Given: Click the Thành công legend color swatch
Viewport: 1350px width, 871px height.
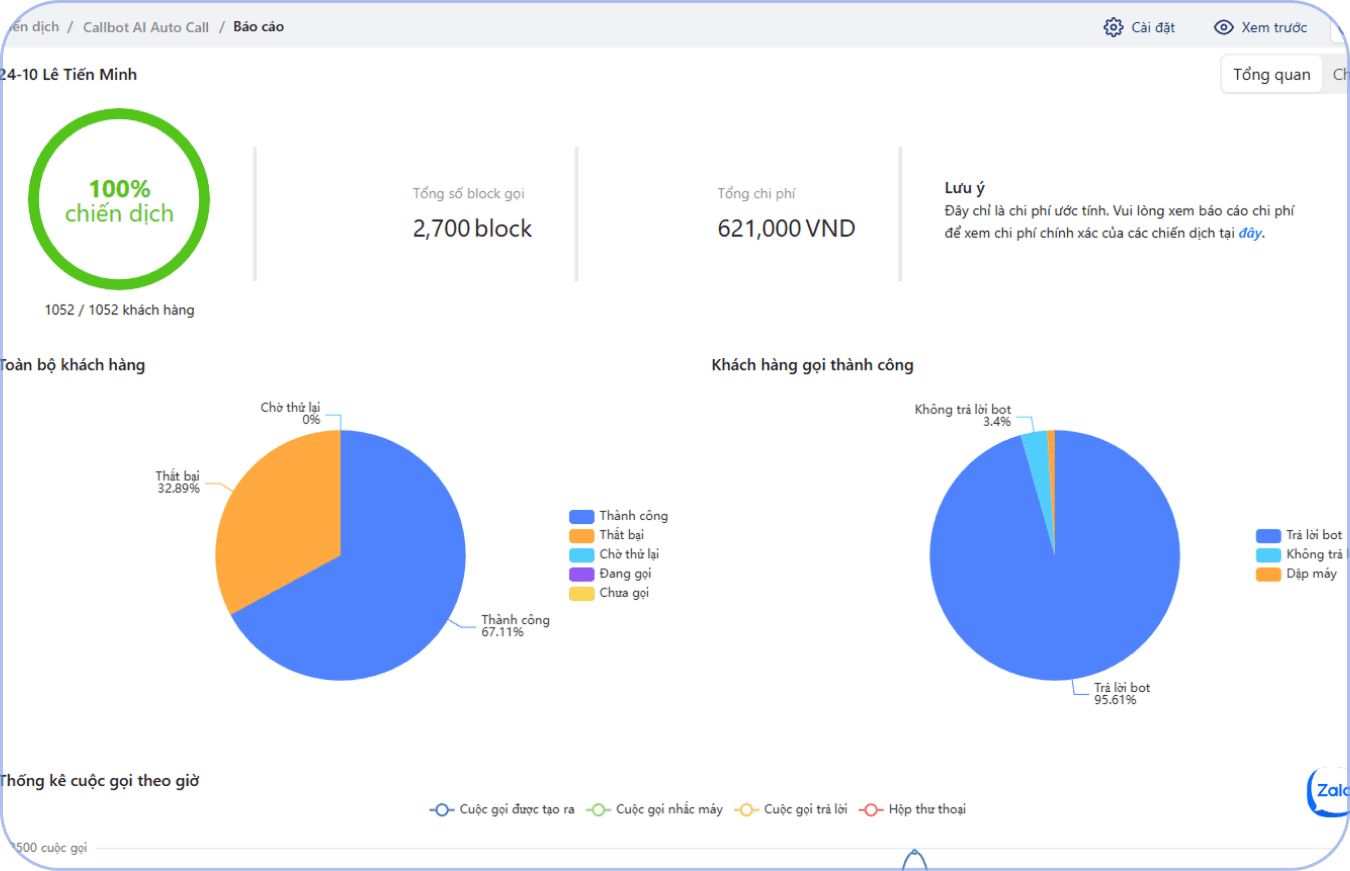Looking at the screenshot, I should (581, 516).
